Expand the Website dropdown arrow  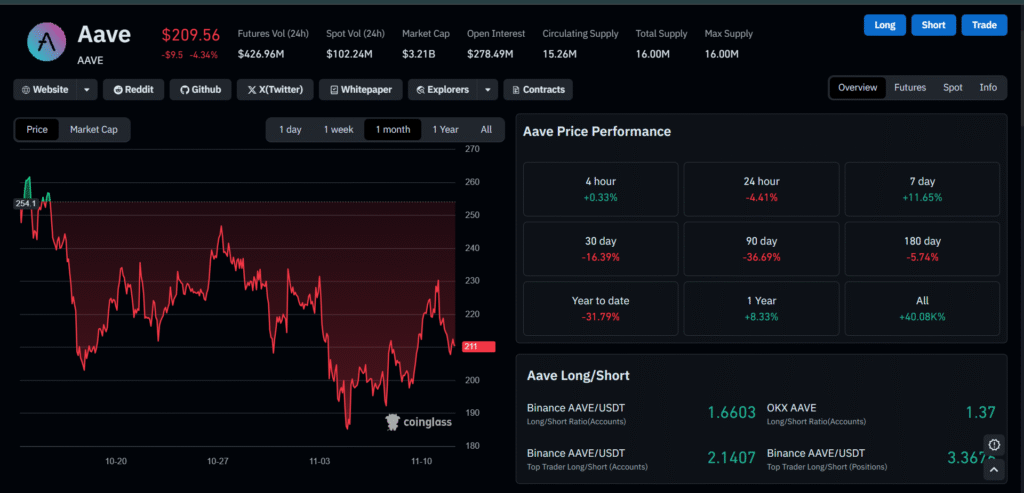(87, 89)
